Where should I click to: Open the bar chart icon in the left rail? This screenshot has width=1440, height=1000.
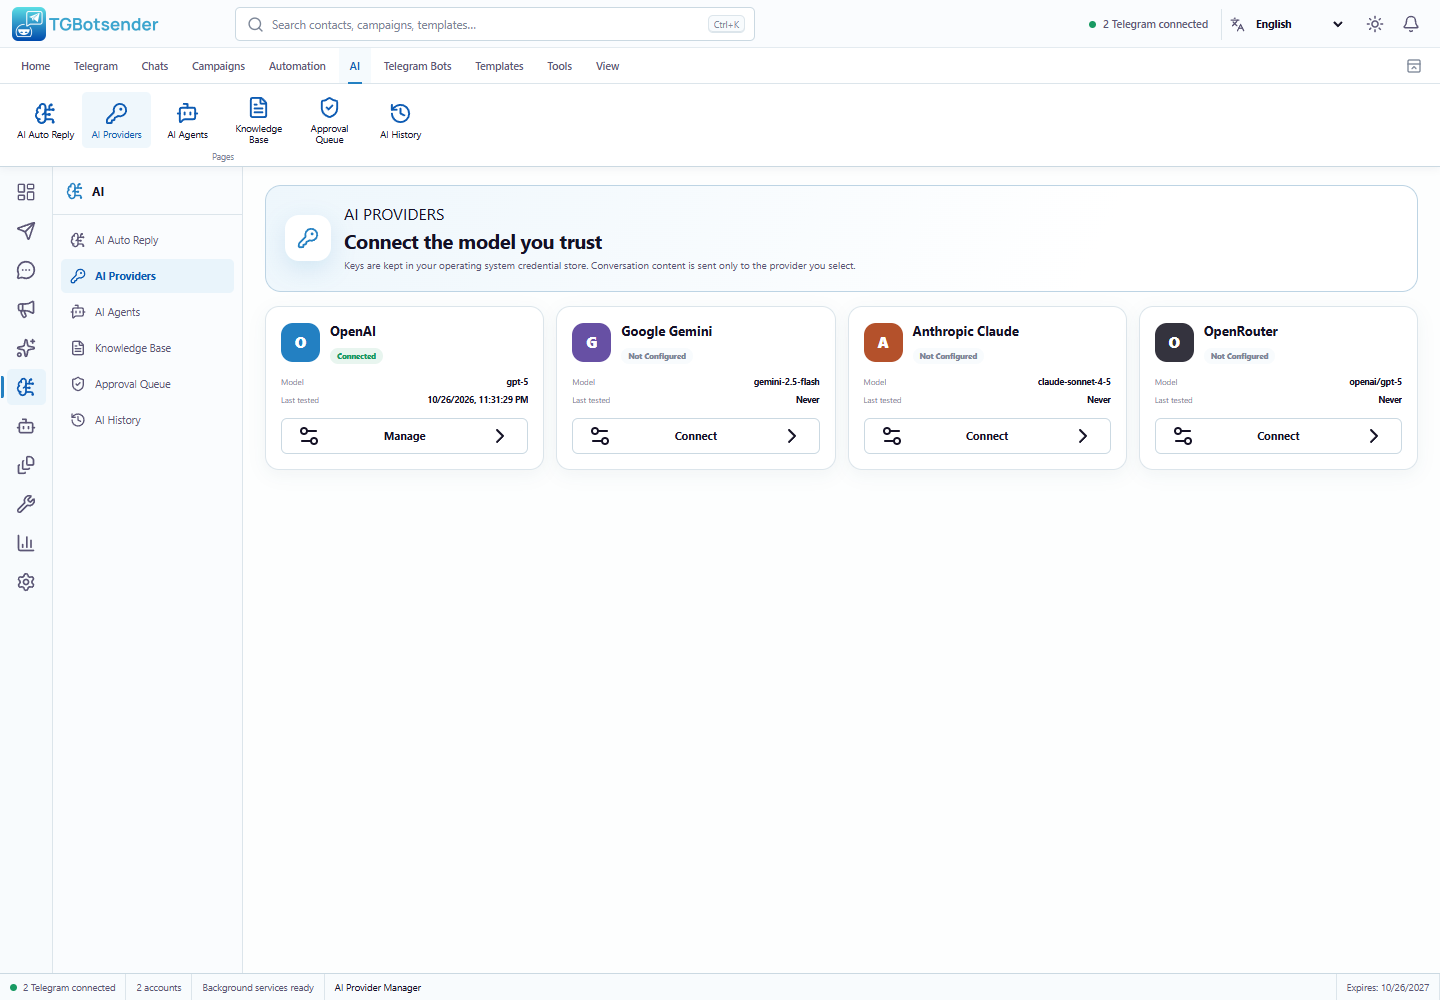[26, 543]
